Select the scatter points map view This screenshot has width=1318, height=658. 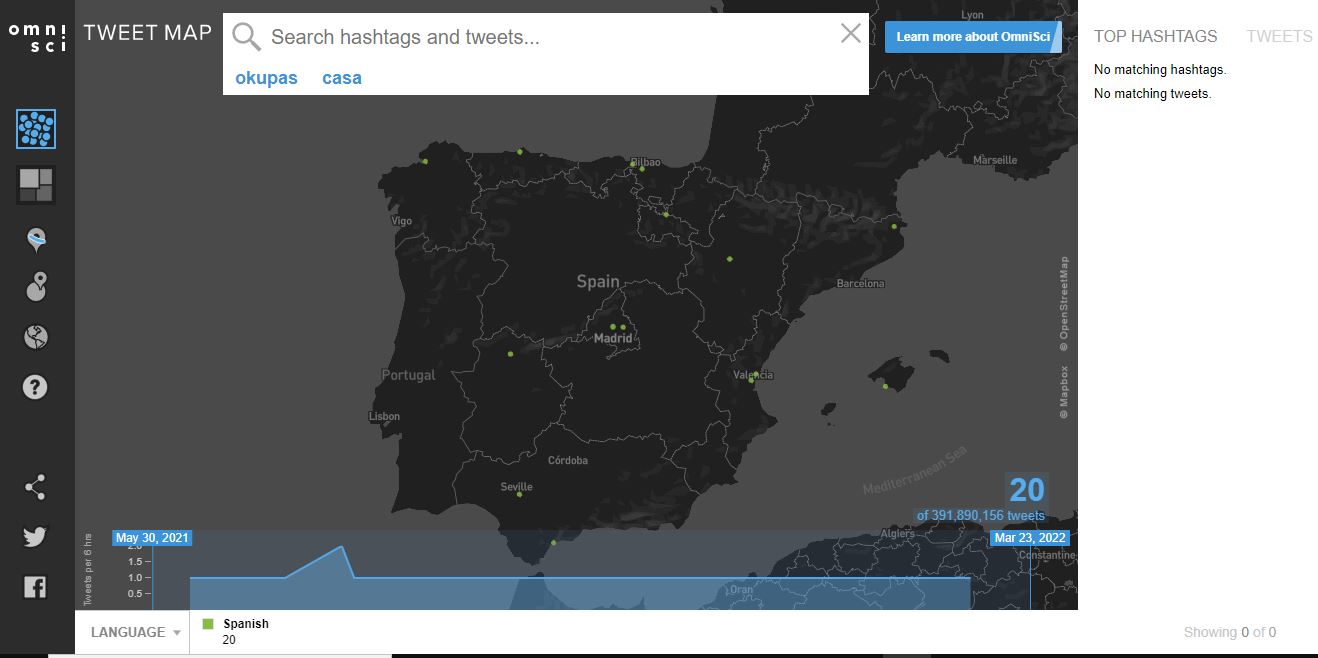(x=36, y=130)
